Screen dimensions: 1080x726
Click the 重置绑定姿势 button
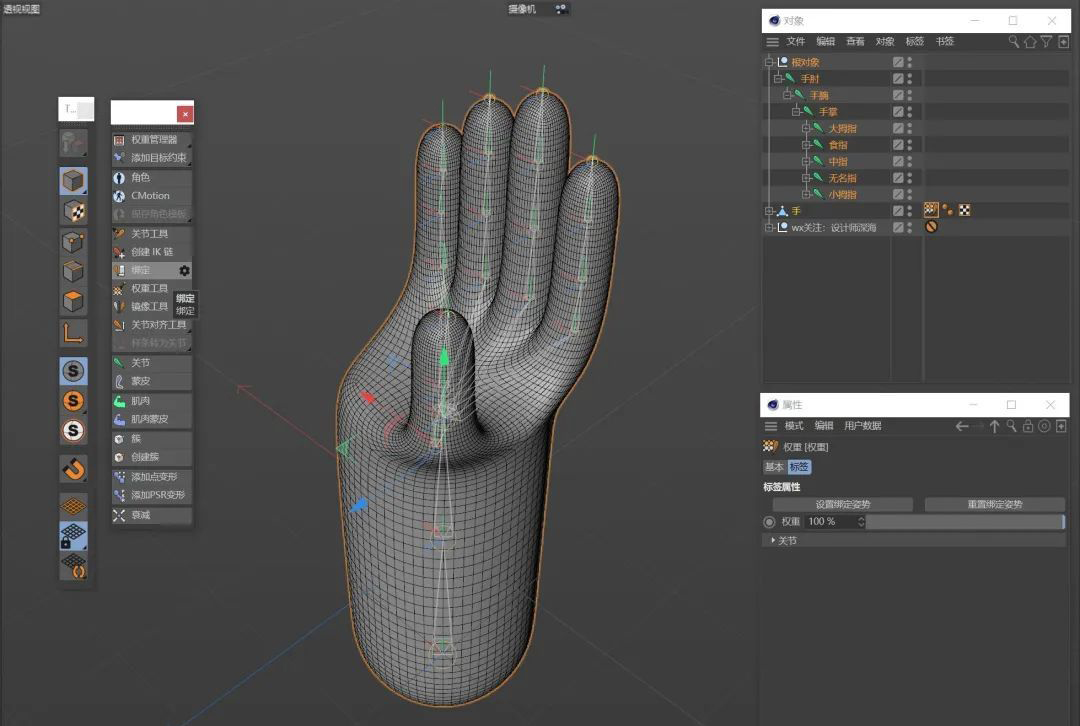tap(994, 505)
